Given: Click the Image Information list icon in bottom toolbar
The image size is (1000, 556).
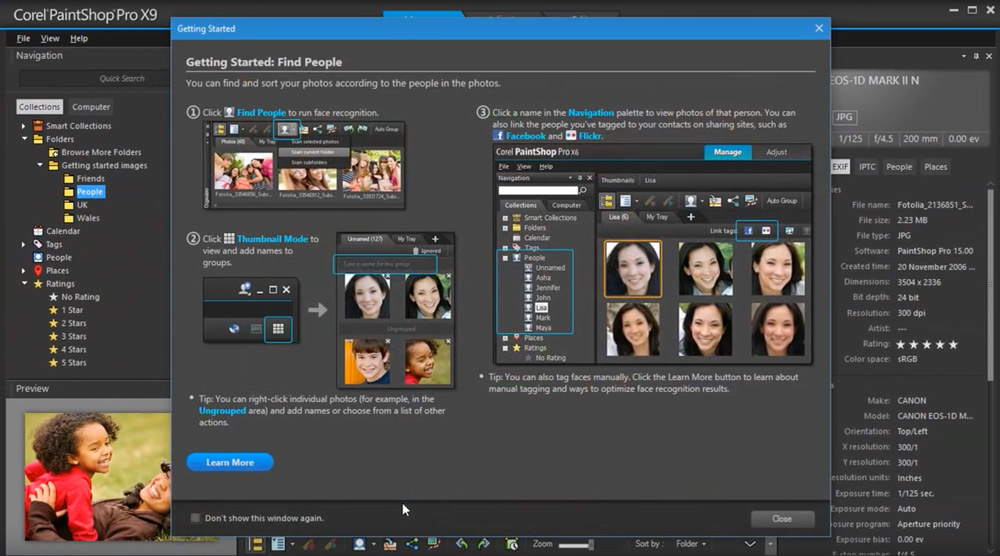Looking at the screenshot, I should 278,544.
